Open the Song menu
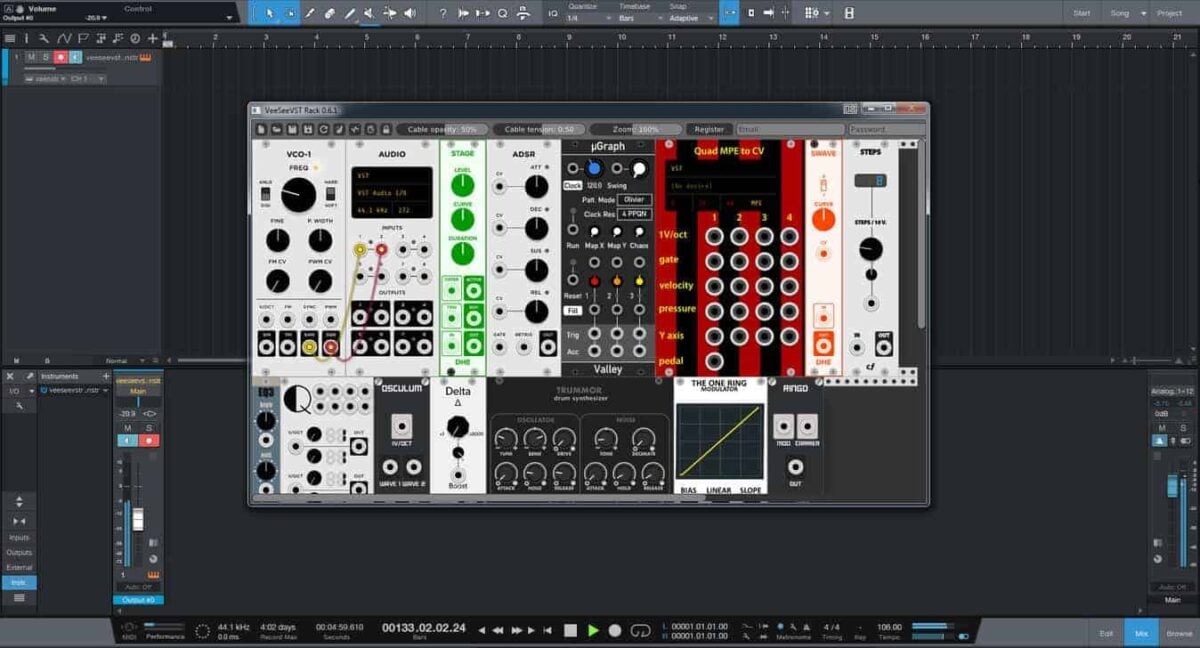1200x648 pixels. (x=1123, y=13)
